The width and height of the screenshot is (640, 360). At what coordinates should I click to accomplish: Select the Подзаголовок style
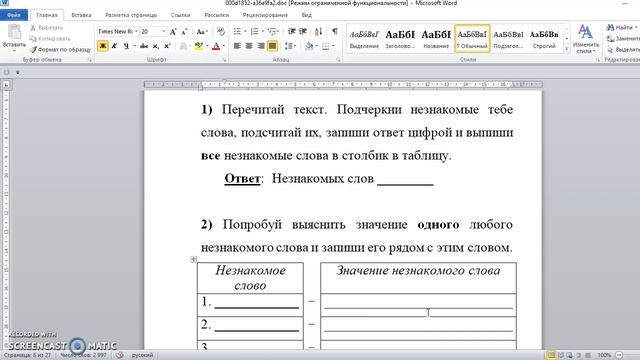(x=508, y=38)
